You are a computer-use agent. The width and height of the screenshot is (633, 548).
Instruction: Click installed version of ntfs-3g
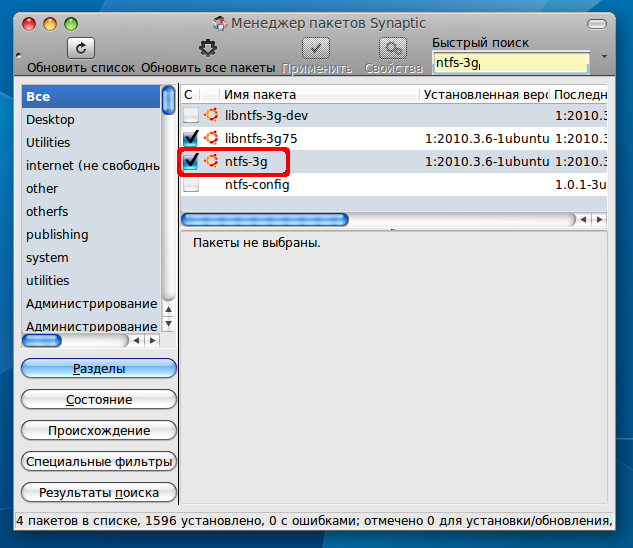pyautogui.click(x=487, y=162)
